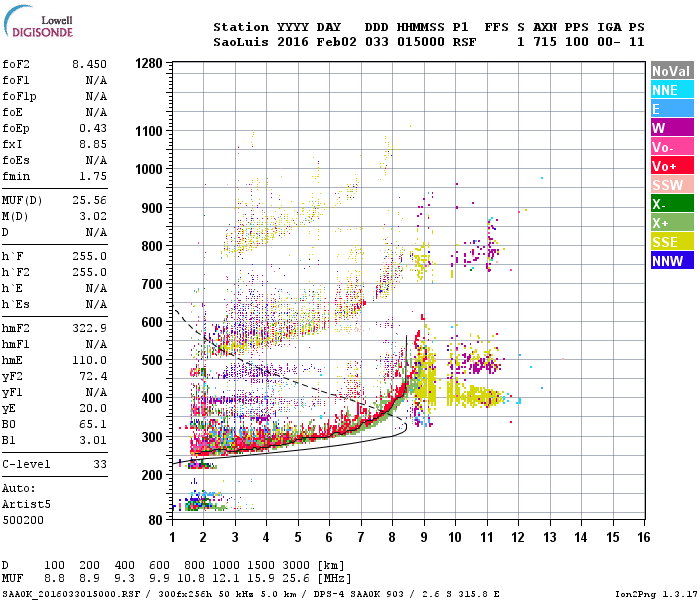Select the red Vo+ legend swatch
This screenshot has width=700, height=600.
click(672, 166)
